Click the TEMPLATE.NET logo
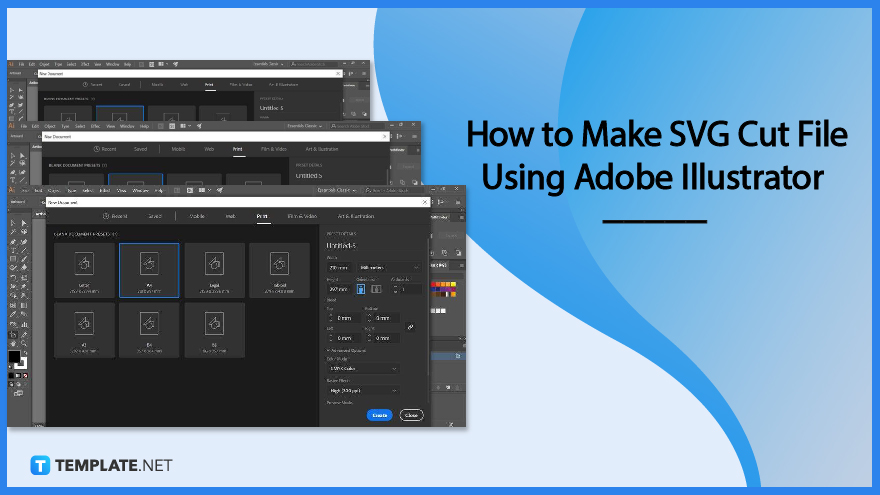The width and height of the screenshot is (880, 495). coord(102,465)
